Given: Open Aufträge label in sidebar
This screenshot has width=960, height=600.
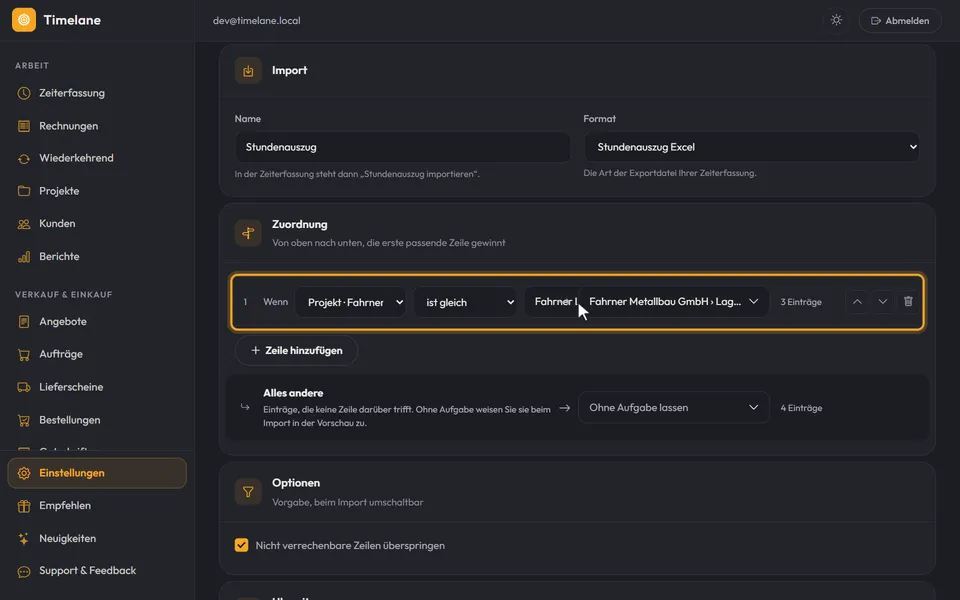Looking at the screenshot, I should 61,354.
